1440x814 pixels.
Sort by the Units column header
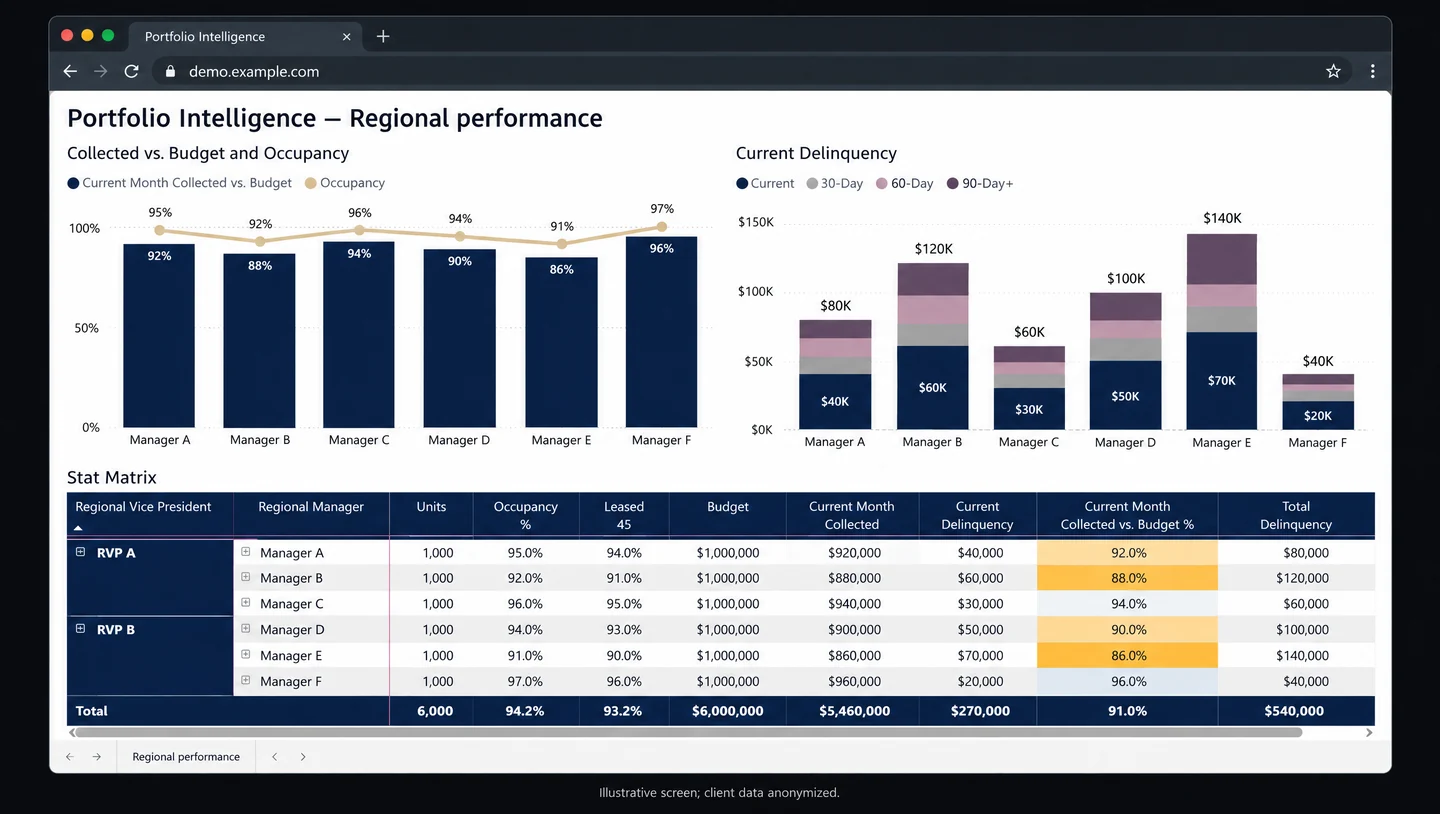431,515
